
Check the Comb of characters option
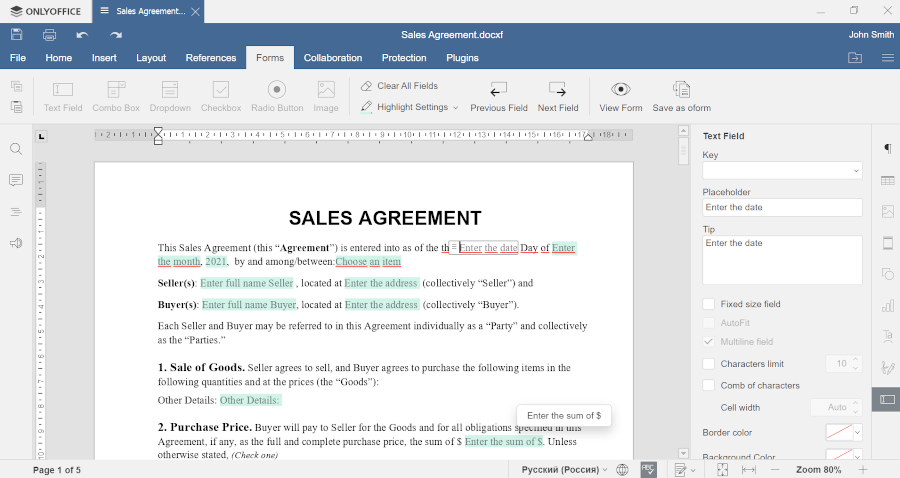pyautogui.click(x=709, y=385)
